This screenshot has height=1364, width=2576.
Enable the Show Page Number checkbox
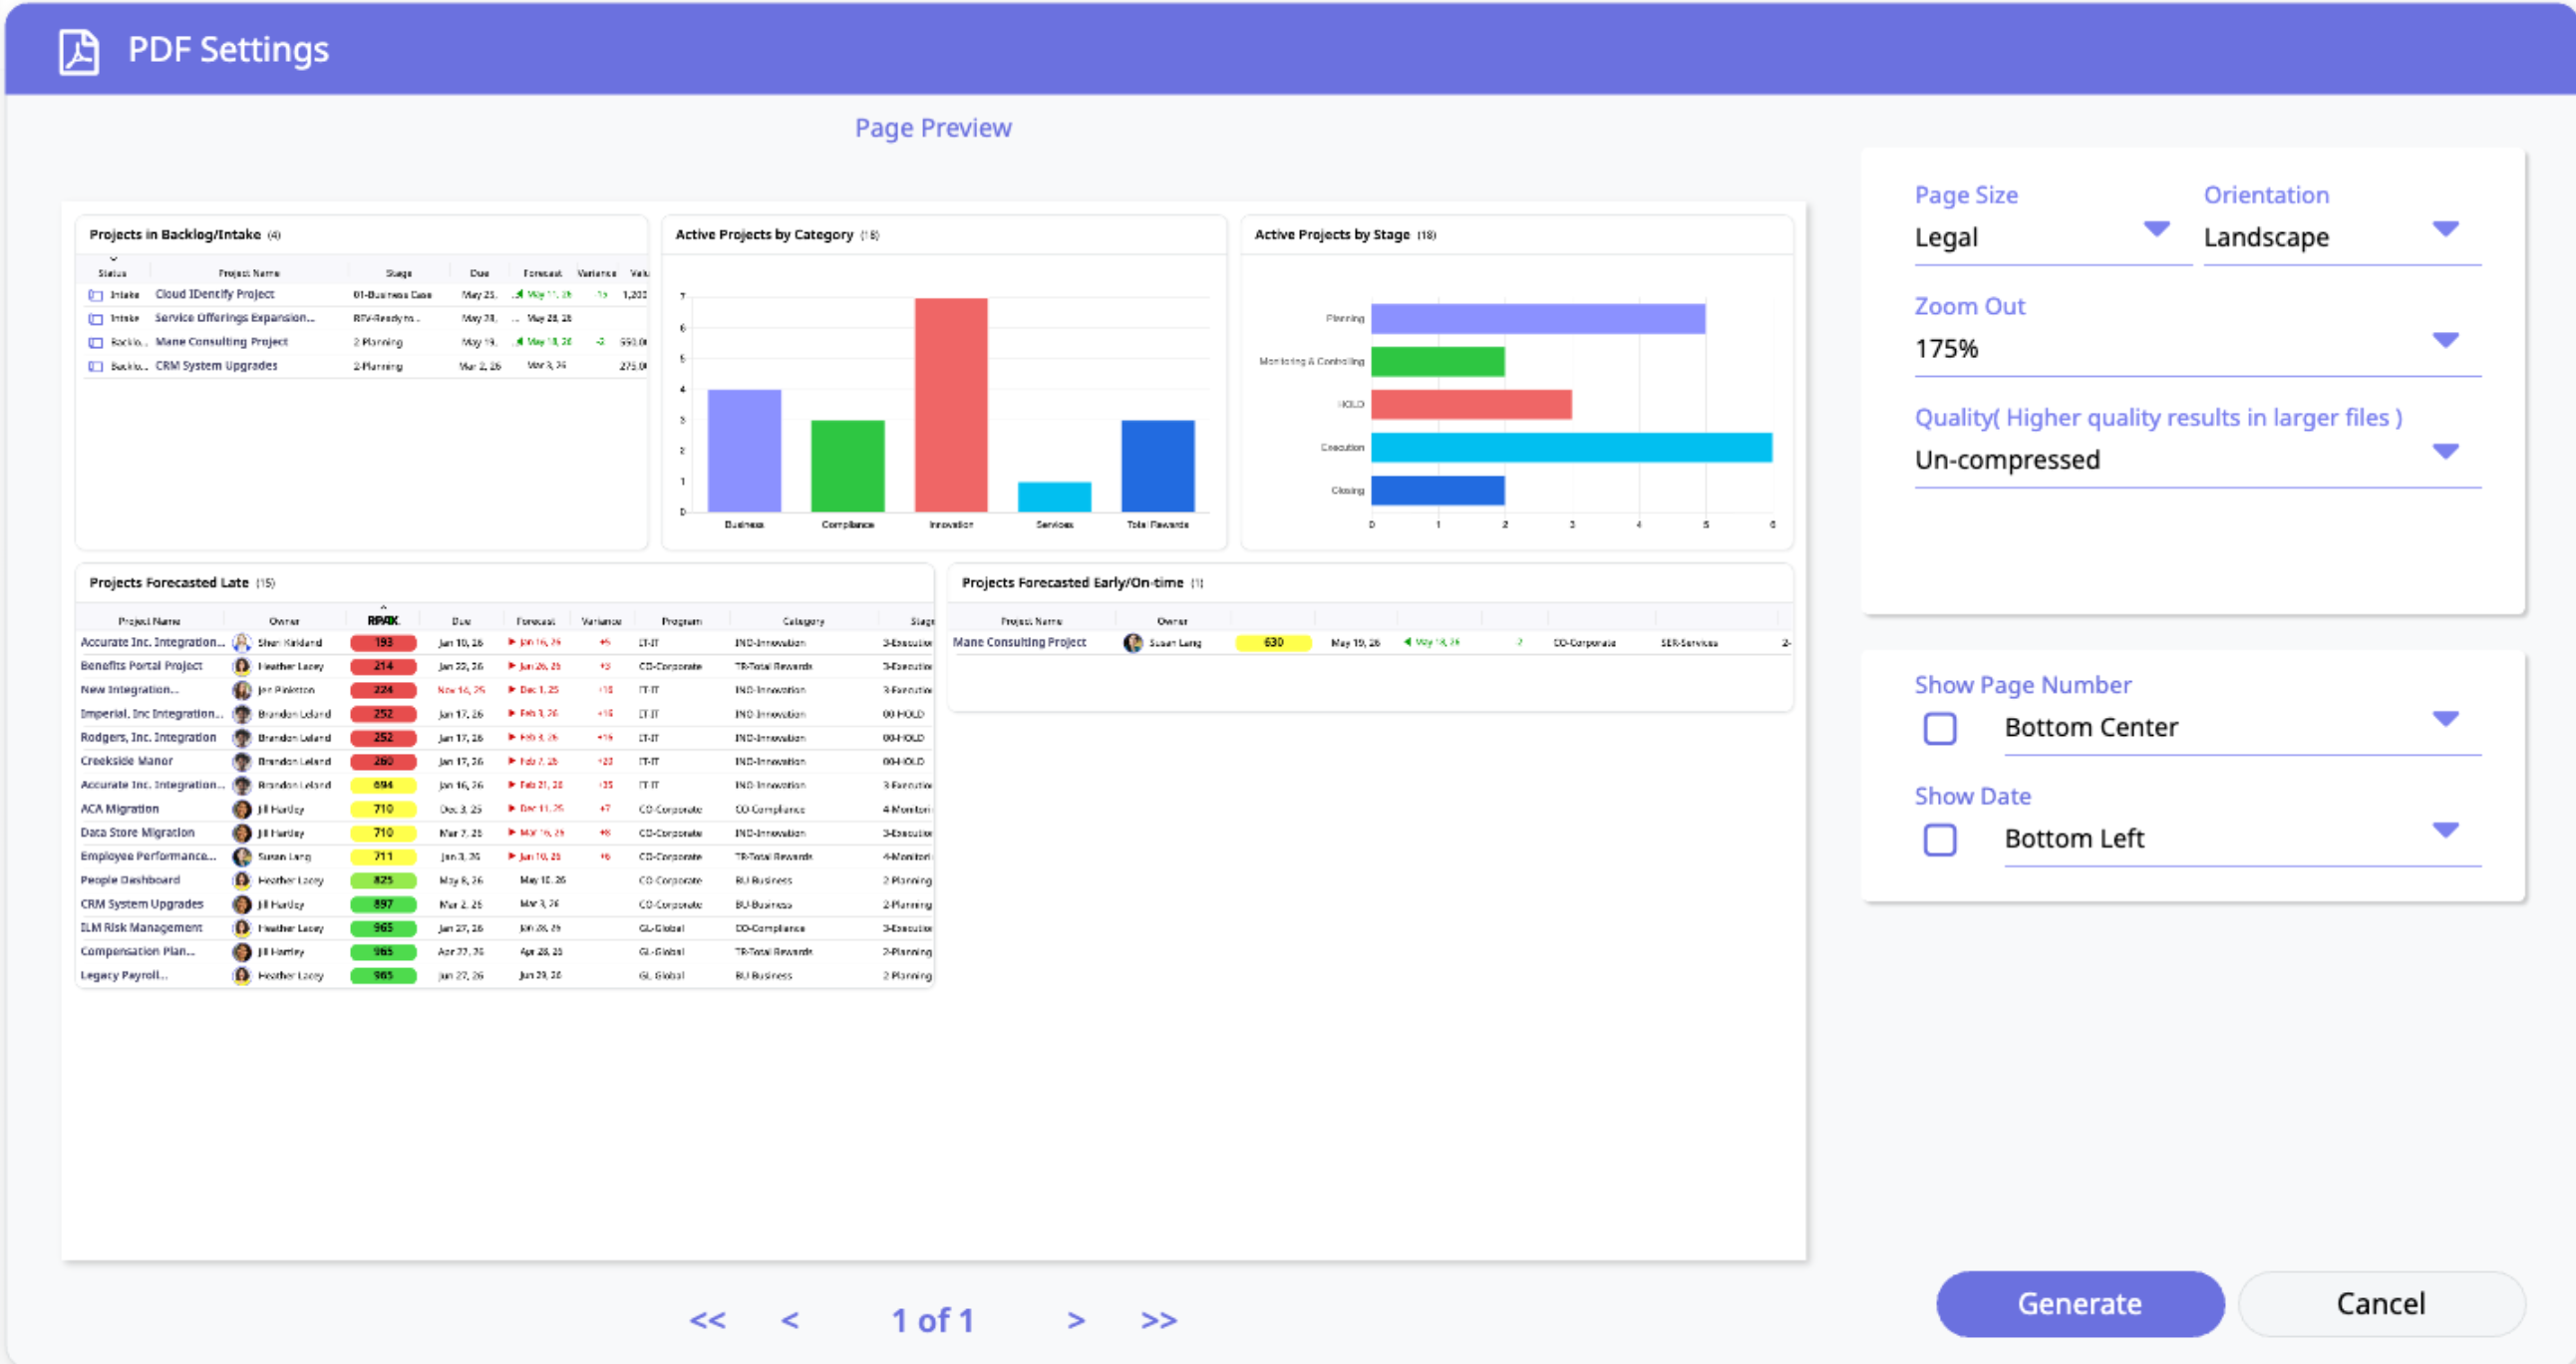point(1939,728)
